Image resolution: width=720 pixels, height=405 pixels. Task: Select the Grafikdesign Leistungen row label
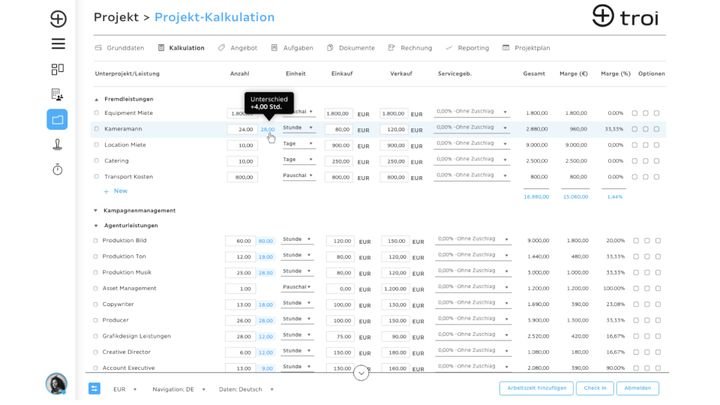click(x=136, y=336)
